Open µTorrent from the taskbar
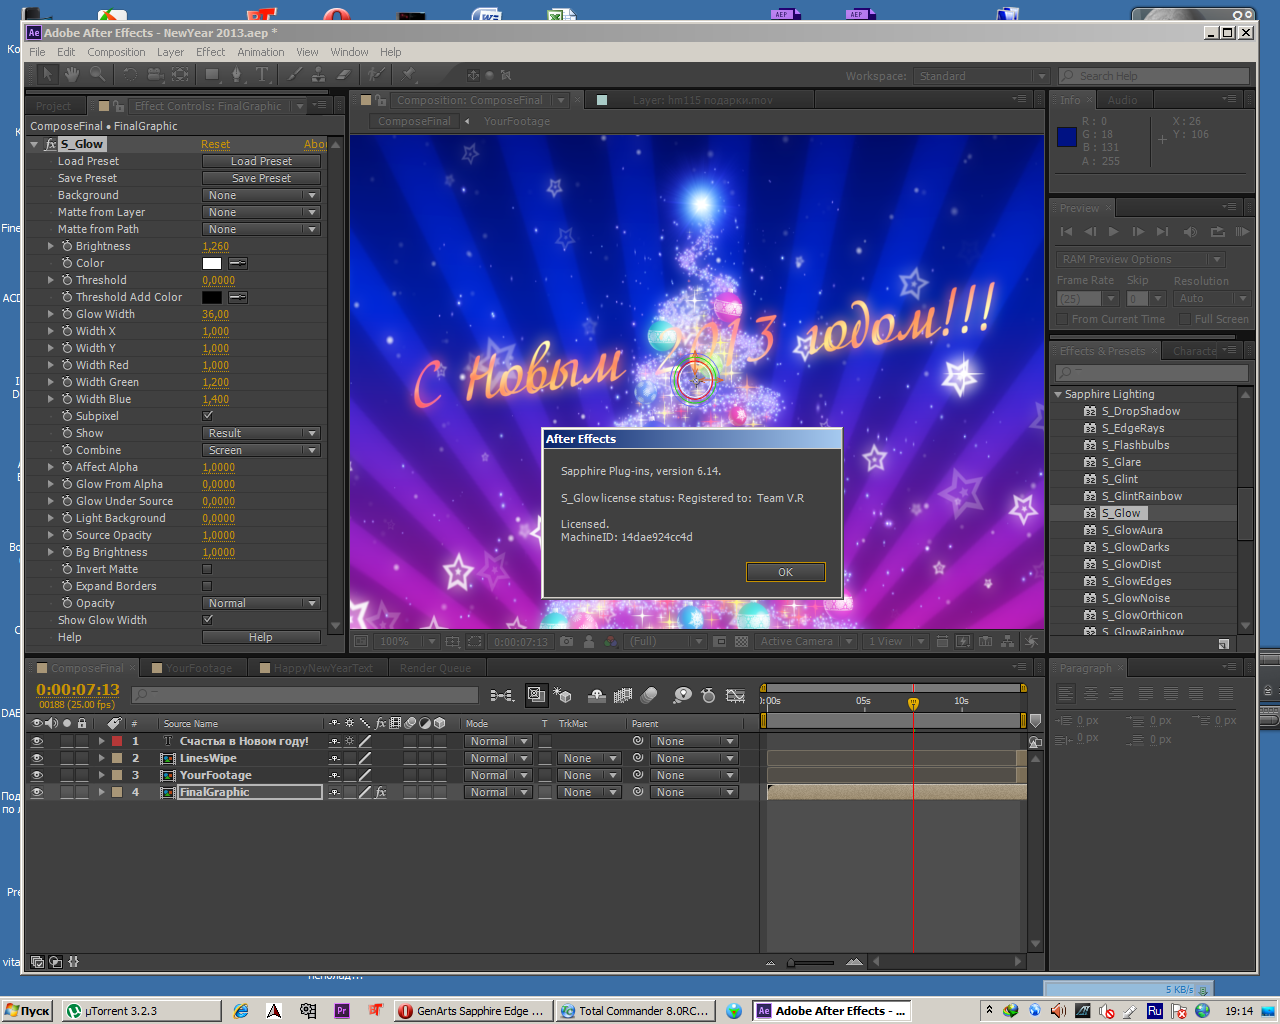Viewport: 1280px width, 1024px height. (x=140, y=1011)
